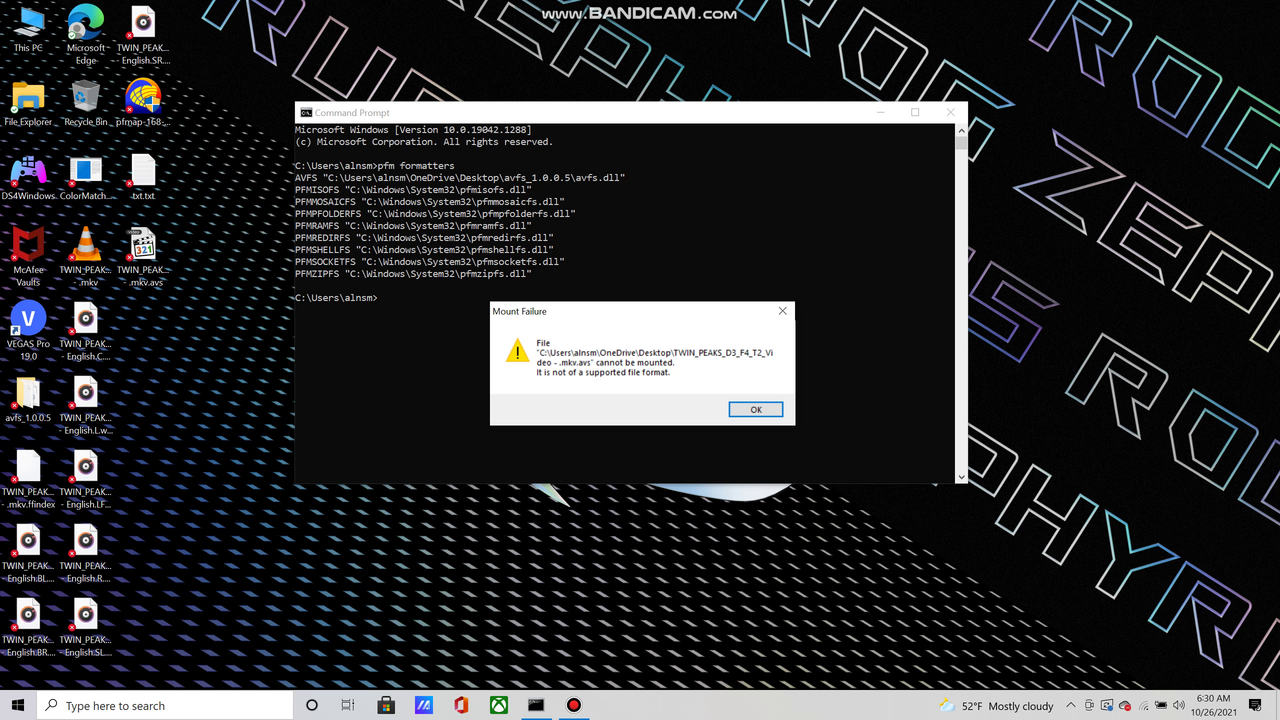Select the txt.txt file on the desktop
The width and height of the screenshot is (1280, 720).
pyautogui.click(x=143, y=178)
